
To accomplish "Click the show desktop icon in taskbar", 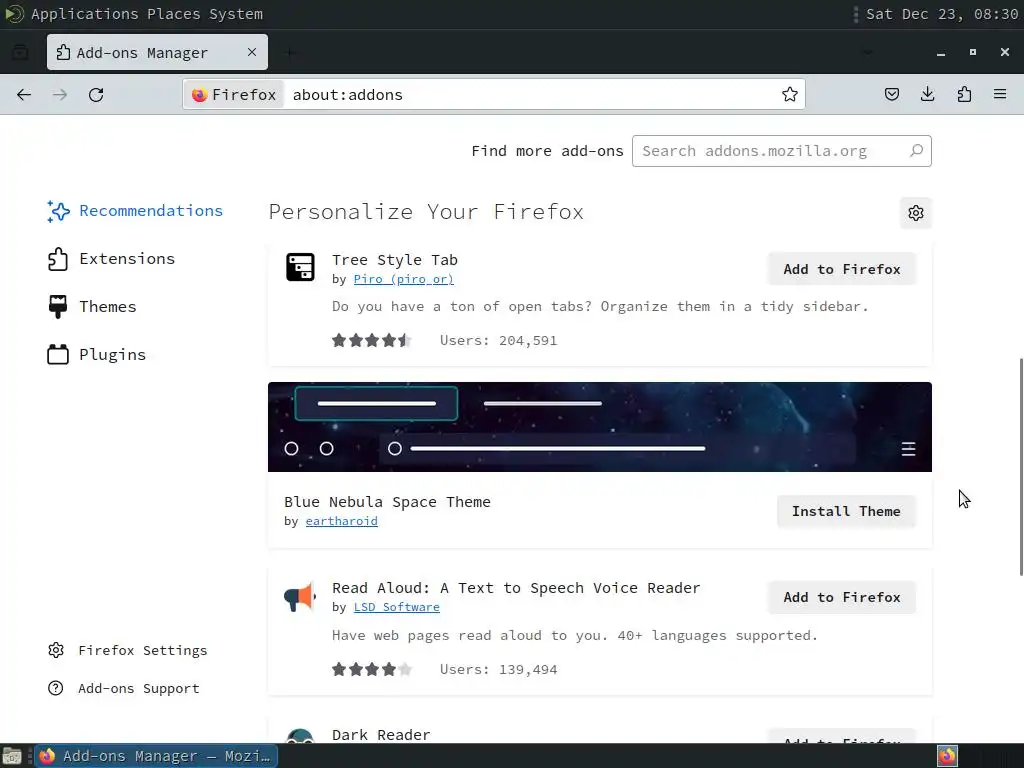I will [12, 756].
